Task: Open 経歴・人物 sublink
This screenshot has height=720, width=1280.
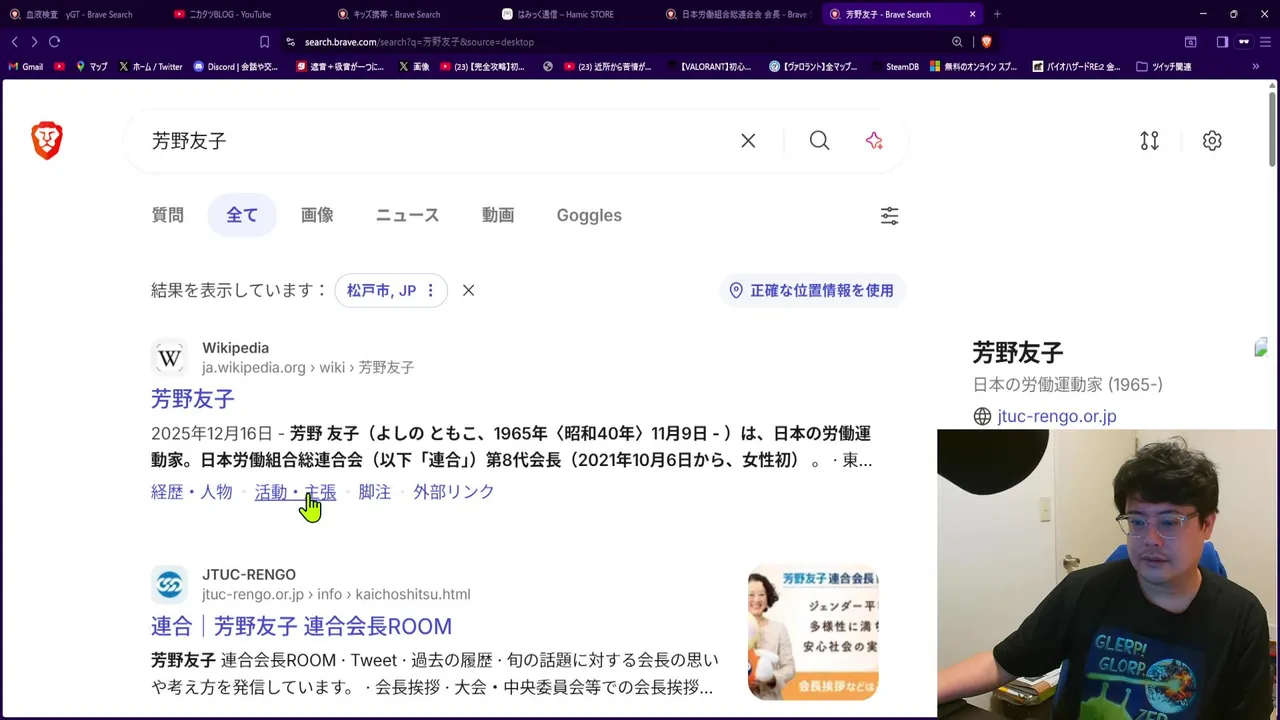Action: [x=192, y=492]
